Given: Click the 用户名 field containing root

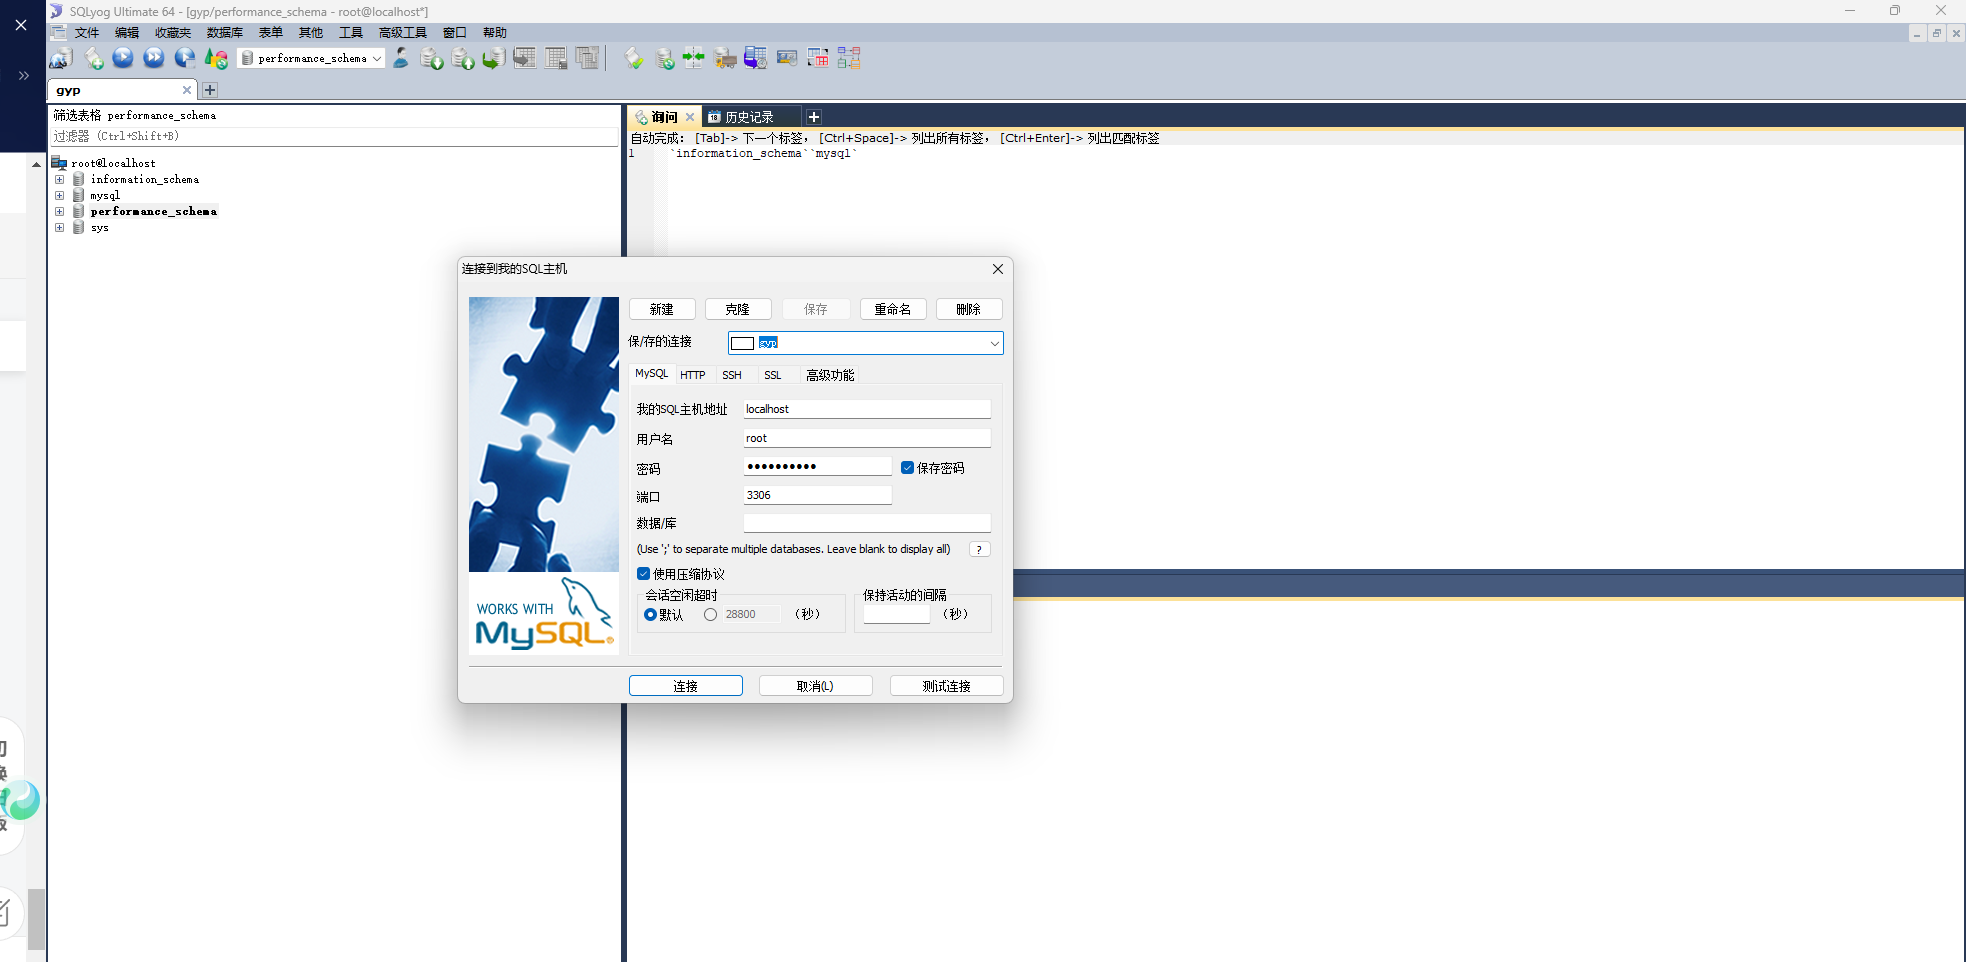Looking at the screenshot, I should click(x=867, y=438).
